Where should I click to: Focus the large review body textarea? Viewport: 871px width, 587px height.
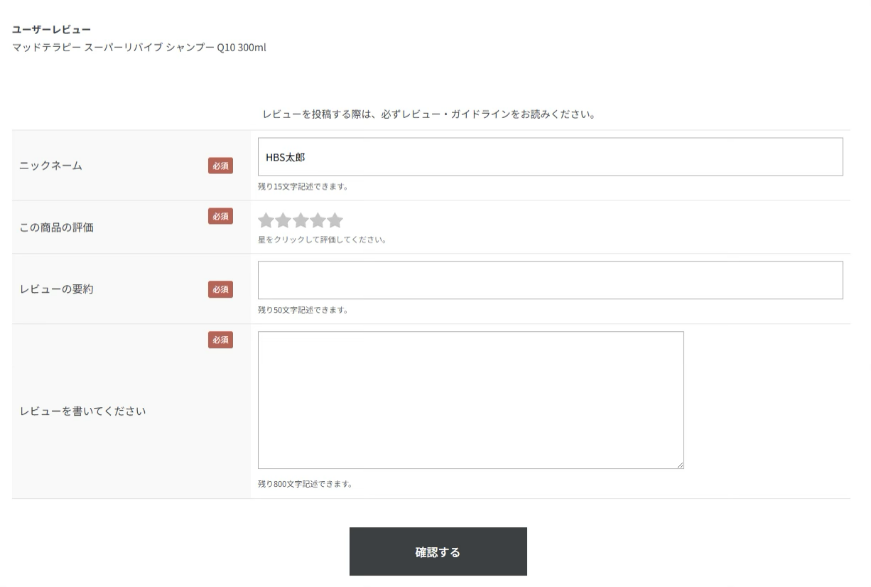tap(470, 400)
